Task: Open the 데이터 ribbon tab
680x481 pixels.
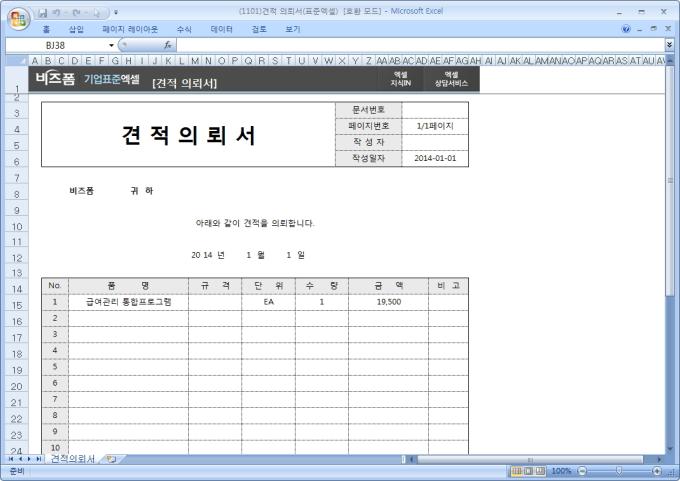Action: [222, 29]
